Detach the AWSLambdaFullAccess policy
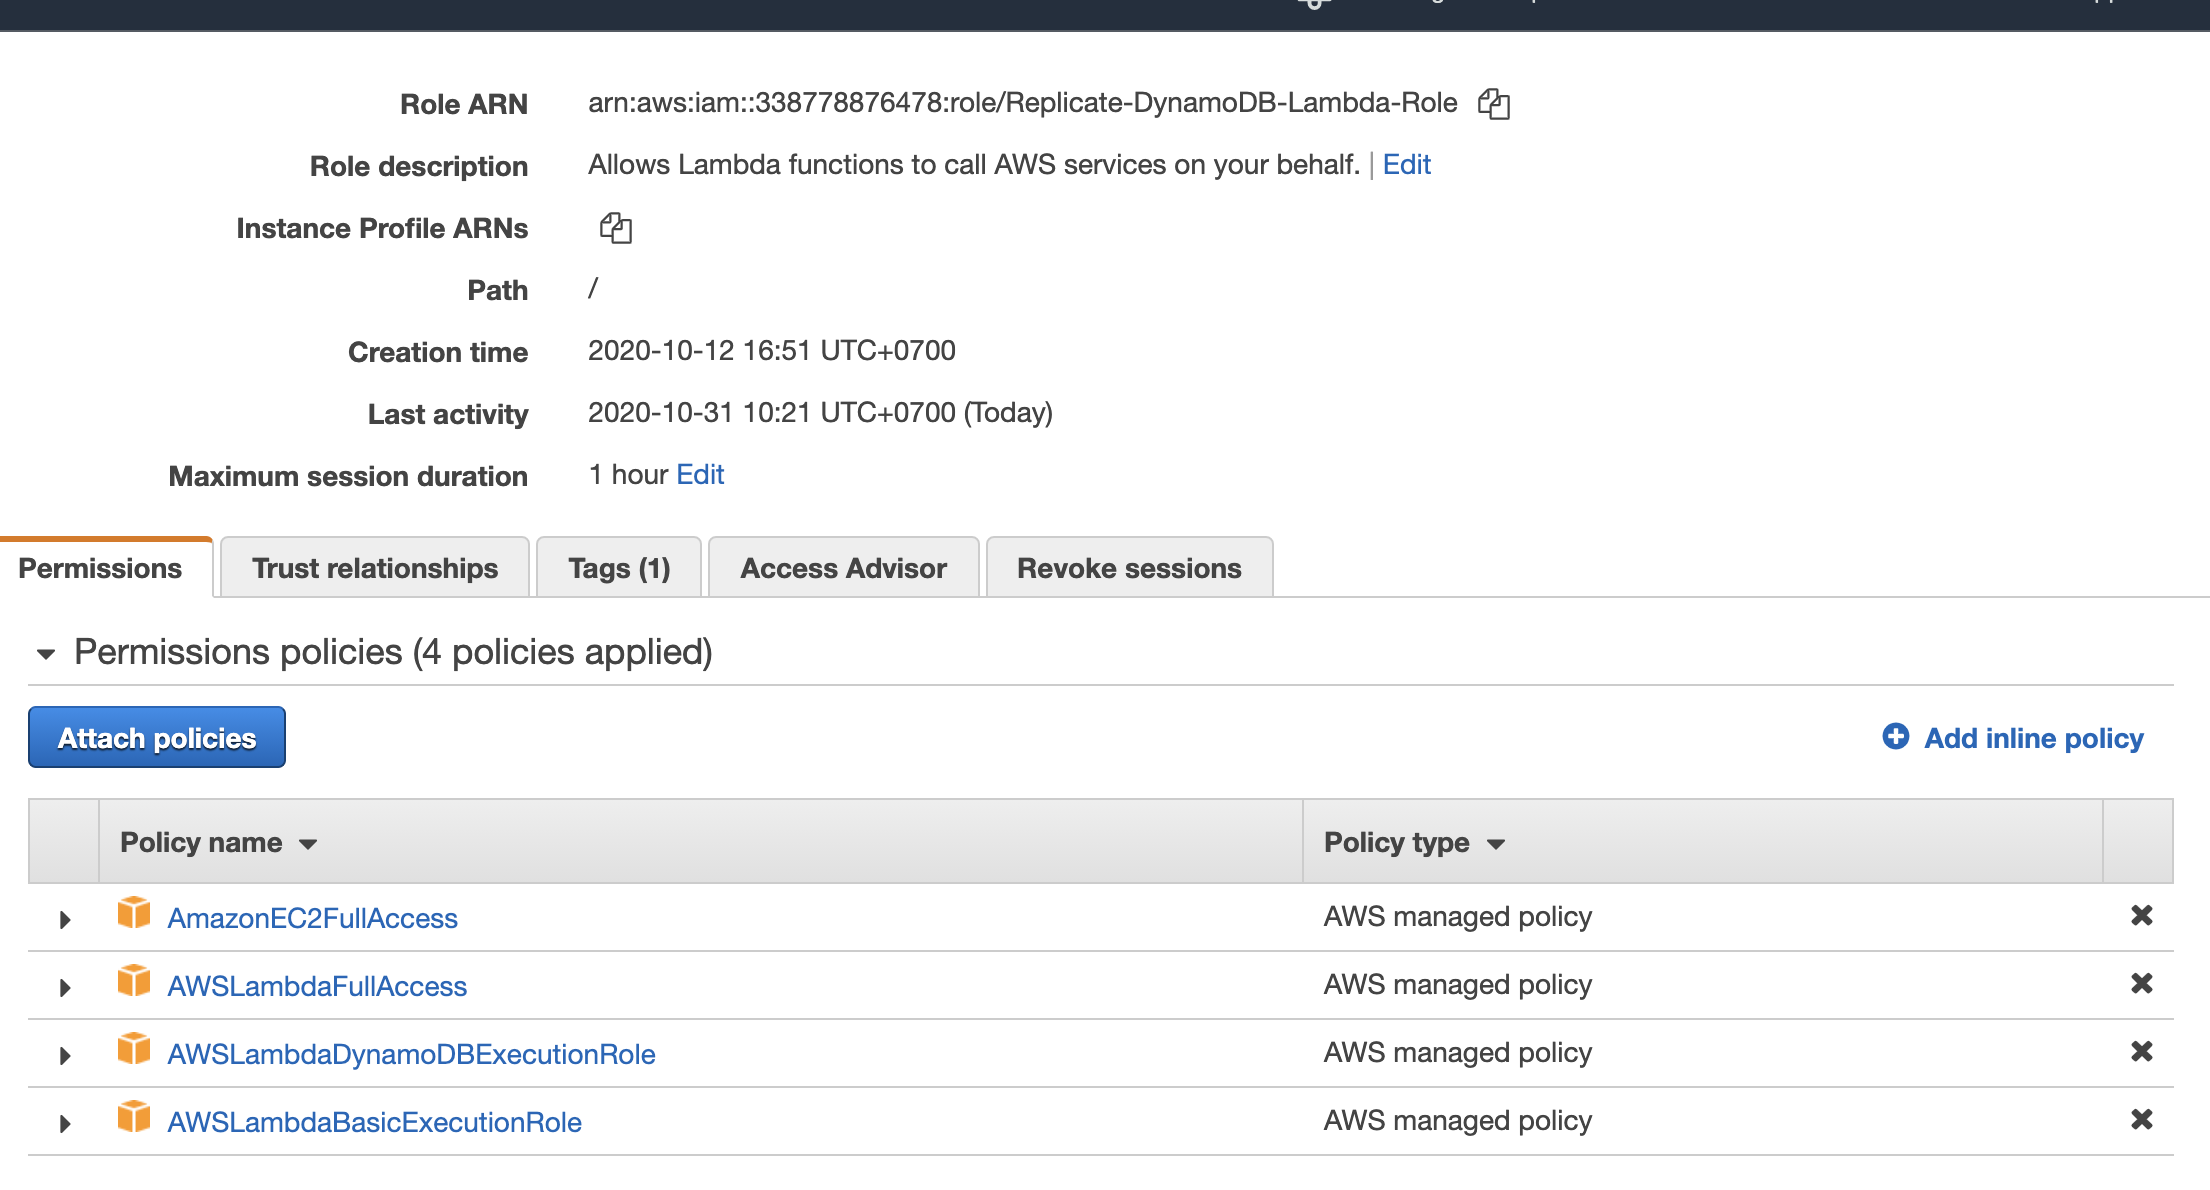 2141,984
